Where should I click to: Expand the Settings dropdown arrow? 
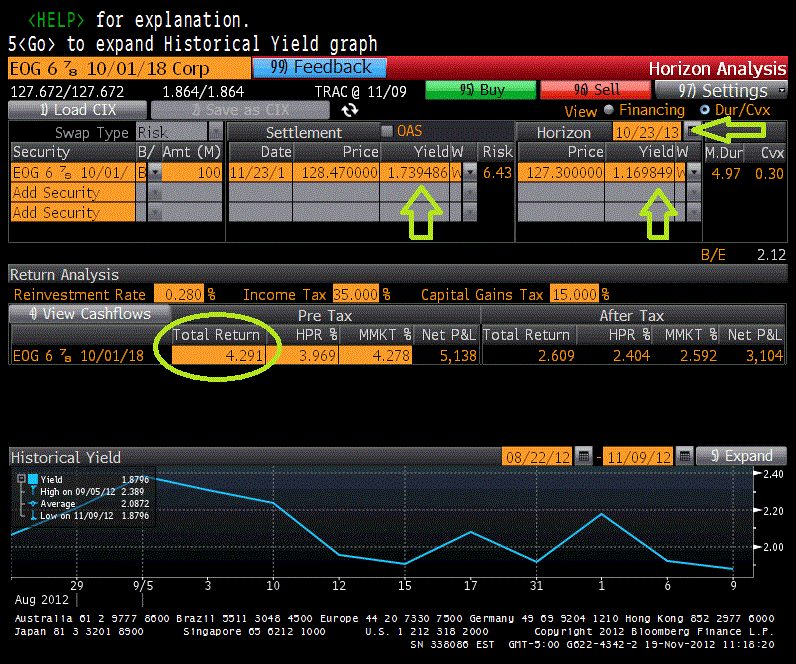coord(782,90)
